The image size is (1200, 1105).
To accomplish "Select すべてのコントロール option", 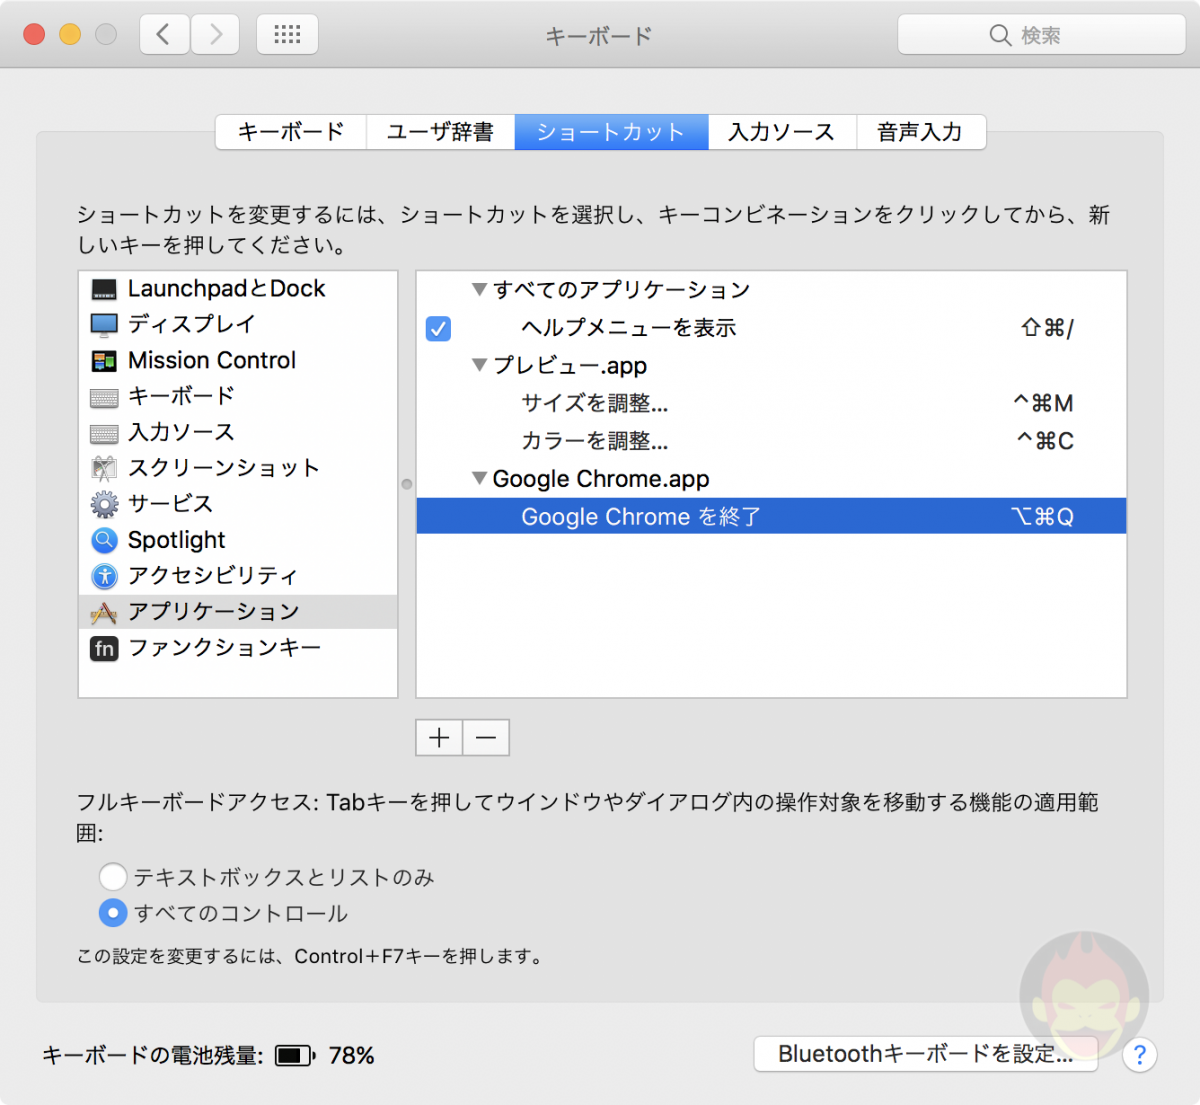I will [x=113, y=913].
